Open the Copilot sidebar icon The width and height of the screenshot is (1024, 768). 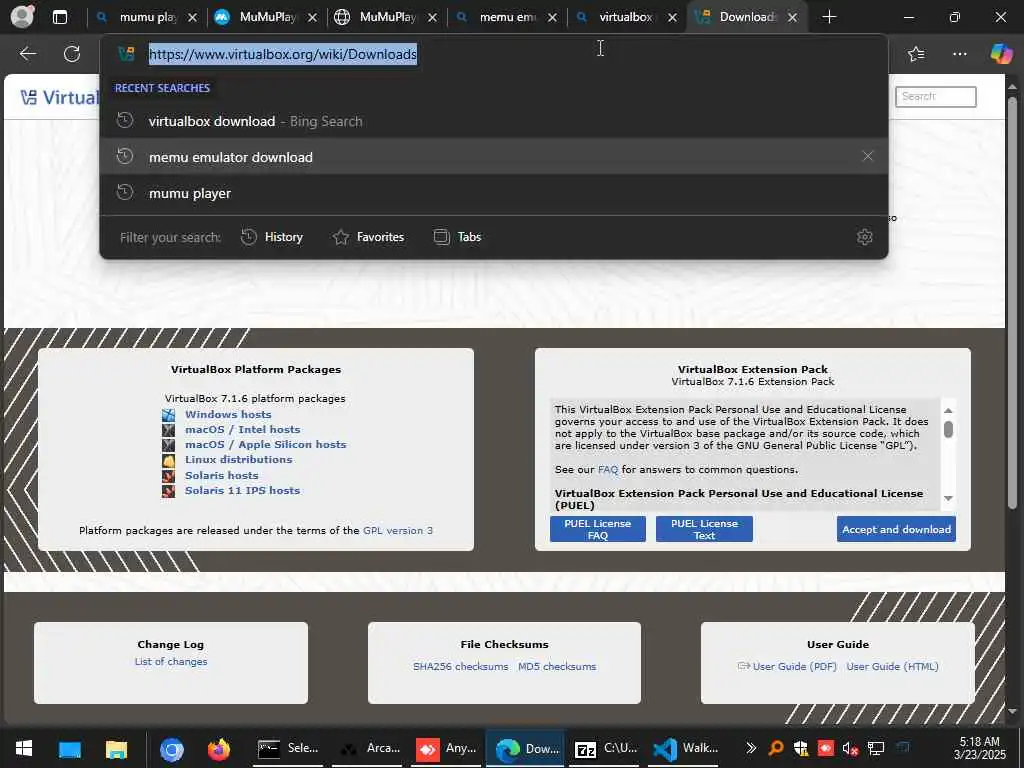(x=1001, y=54)
